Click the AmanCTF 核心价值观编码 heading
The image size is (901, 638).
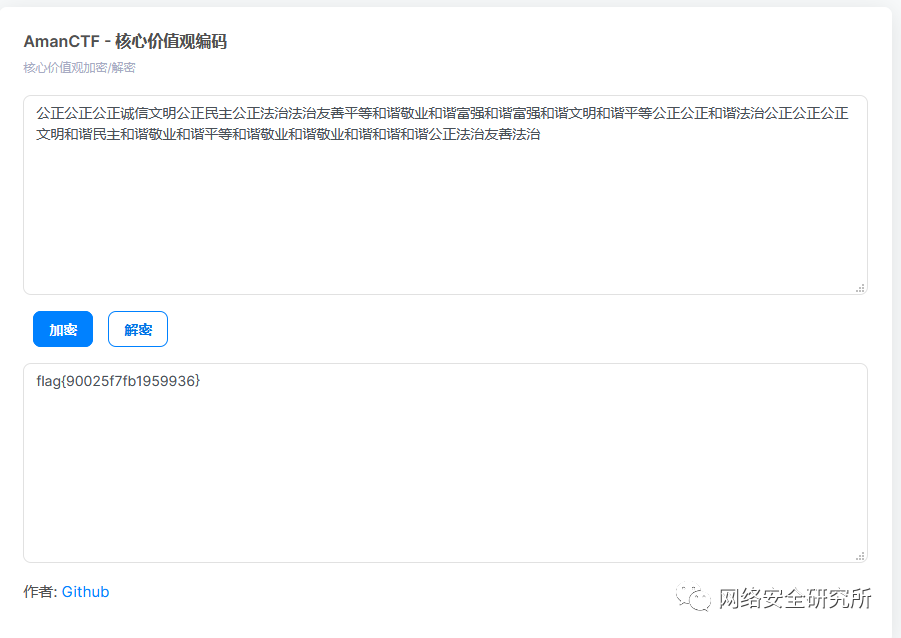pos(125,41)
